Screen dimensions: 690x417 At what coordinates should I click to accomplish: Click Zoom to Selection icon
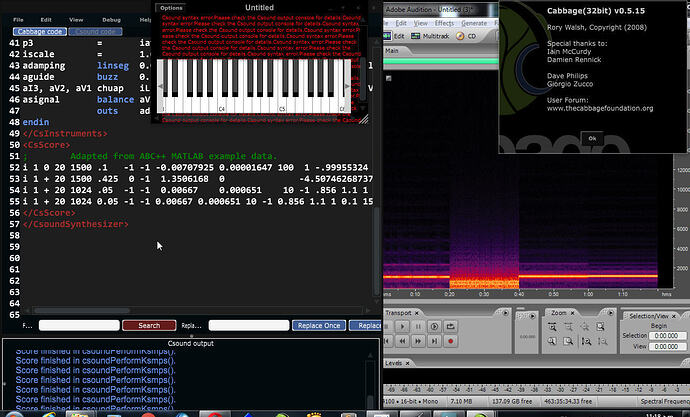click(568, 341)
